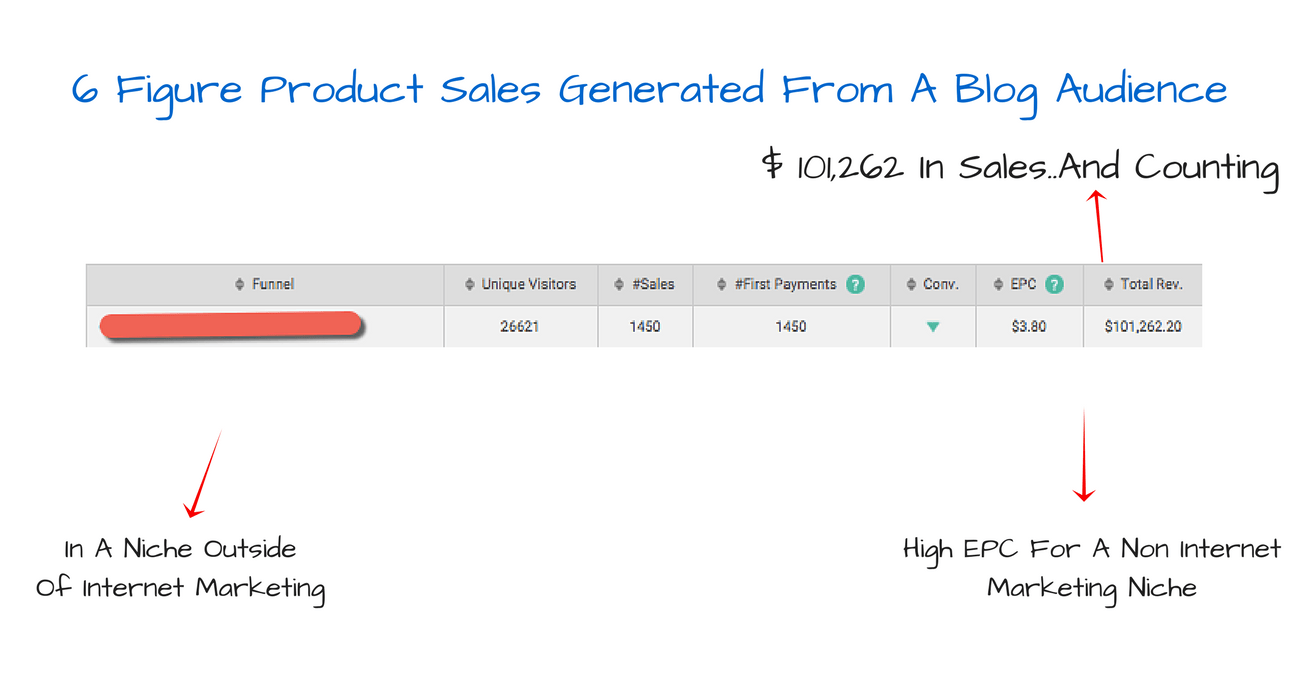Click the blue 6 Figure Product Sales title
Image resolution: width=1300 pixels, height=700 pixels.
click(650, 91)
